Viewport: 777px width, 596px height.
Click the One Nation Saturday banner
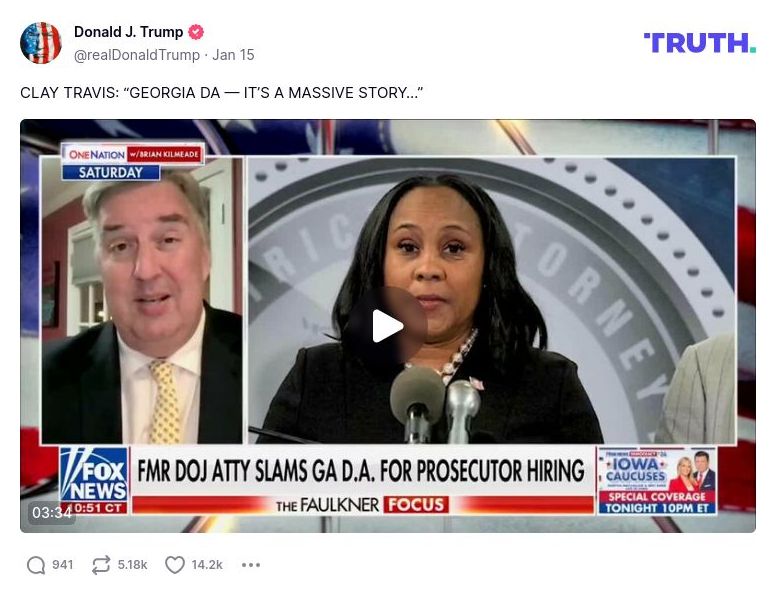tap(132, 162)
